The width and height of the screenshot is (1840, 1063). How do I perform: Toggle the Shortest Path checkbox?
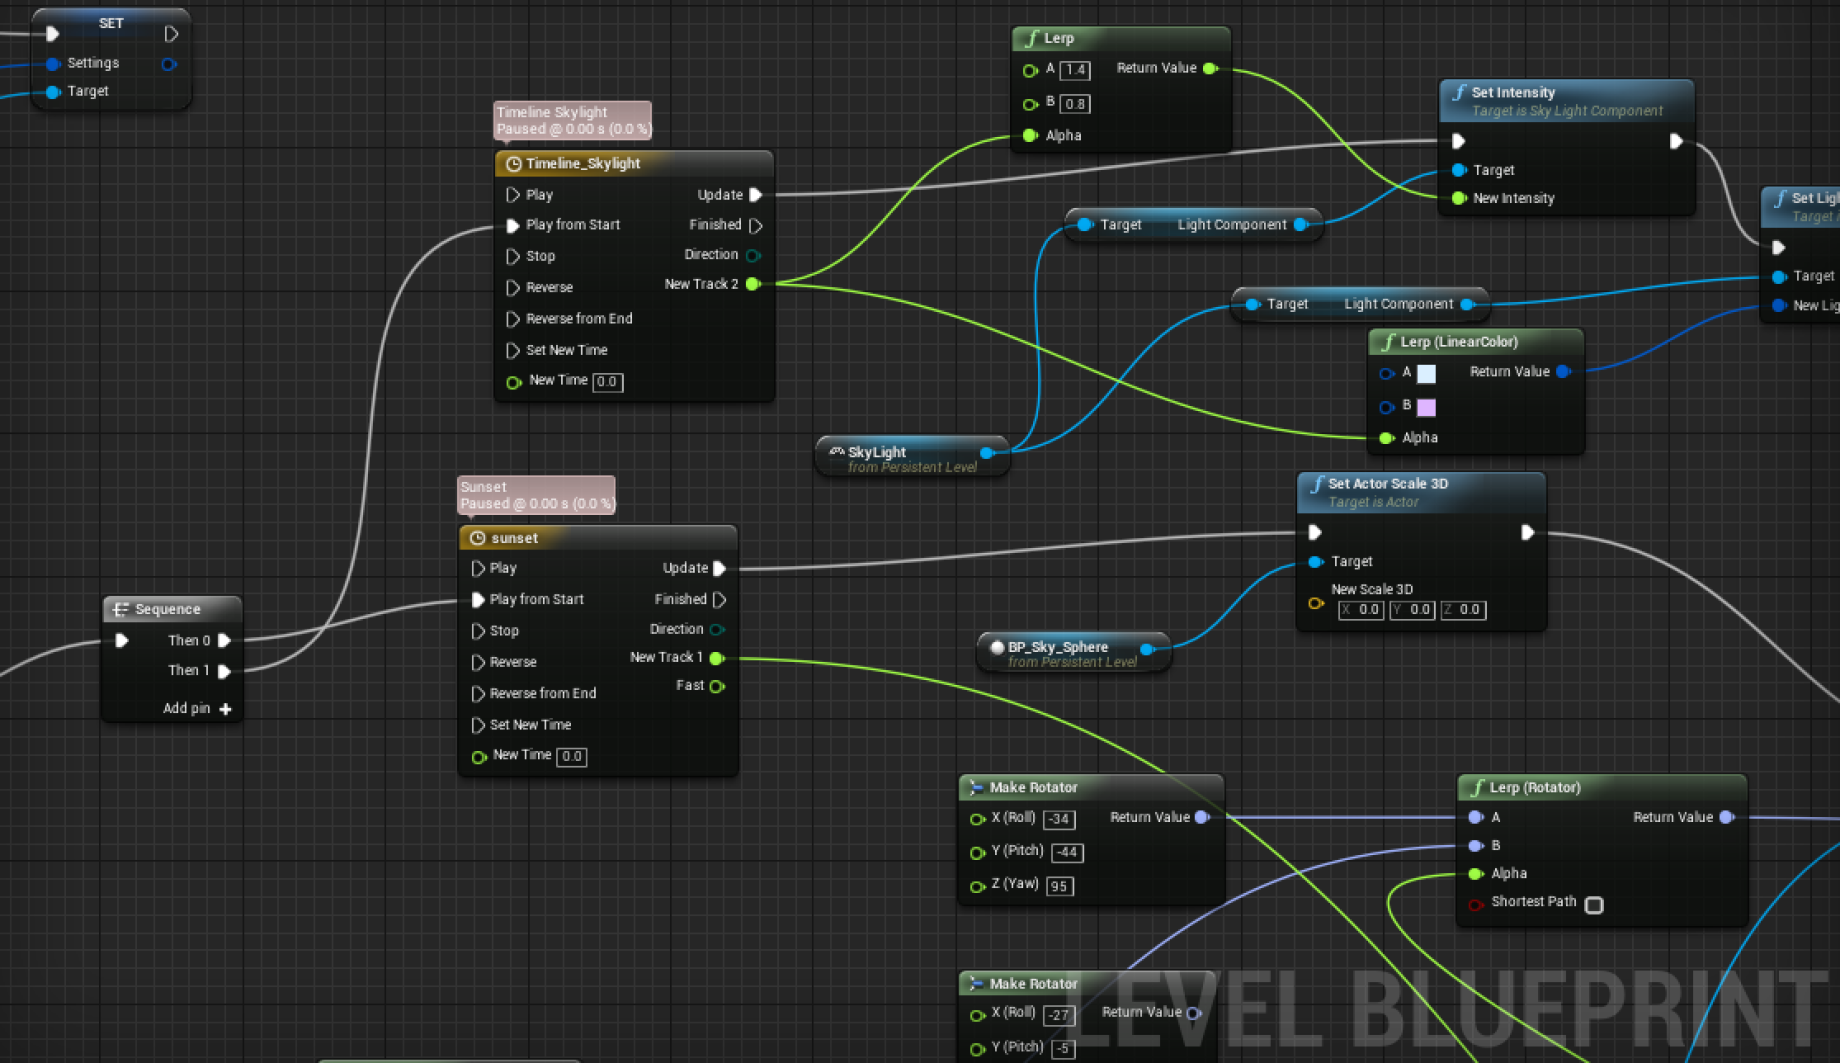(x=1594, y=905)
